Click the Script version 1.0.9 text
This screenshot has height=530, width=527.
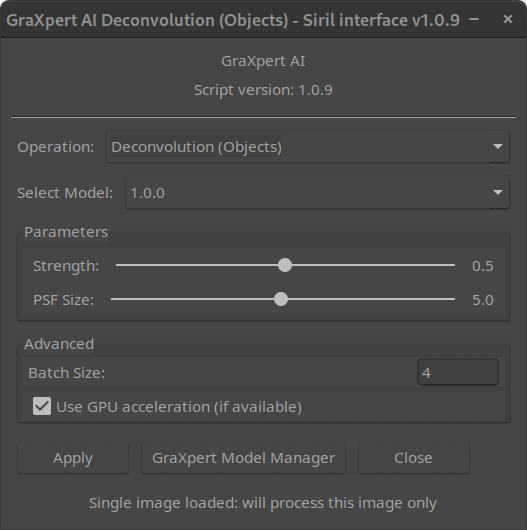pos(263,90)
